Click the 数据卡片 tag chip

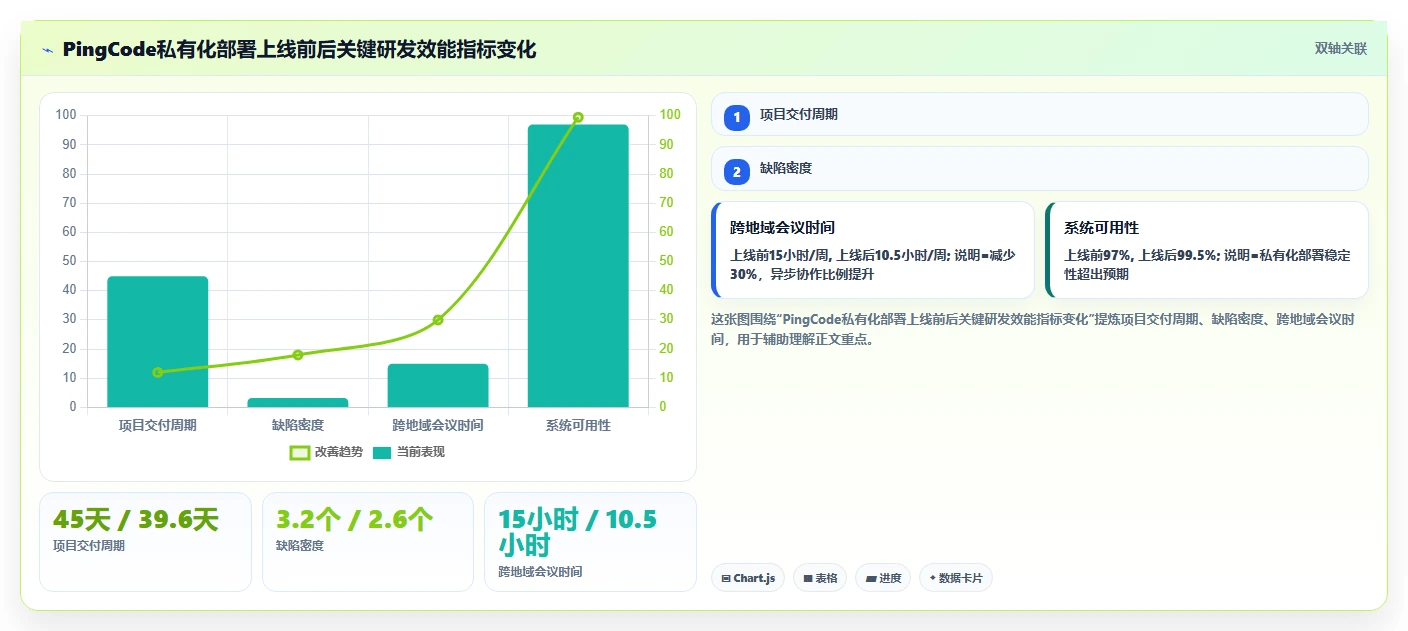pyautogui.click(x=956, y=578)
